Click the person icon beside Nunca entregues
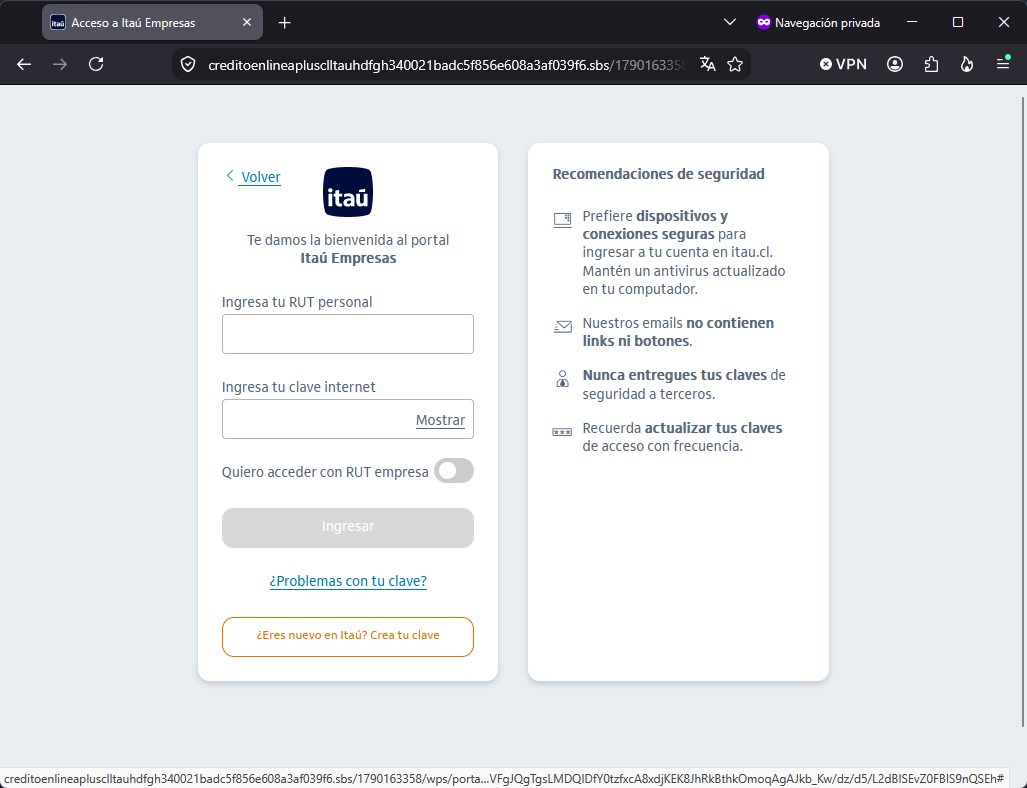The height and width of the screenshot is (788, 1027). [x=563, y=379]
